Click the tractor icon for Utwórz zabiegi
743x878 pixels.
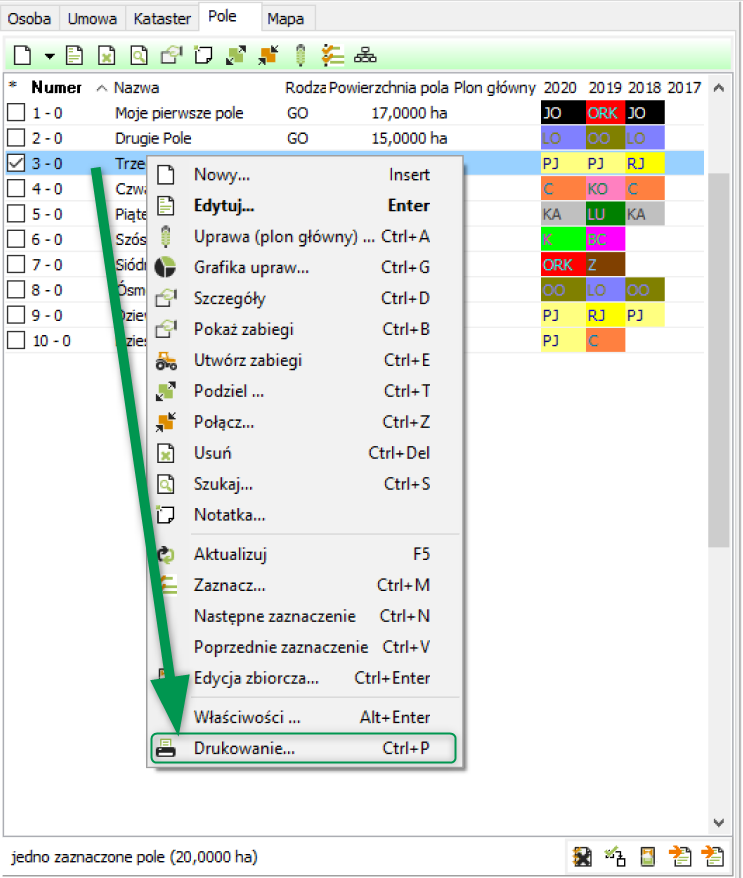166,361
